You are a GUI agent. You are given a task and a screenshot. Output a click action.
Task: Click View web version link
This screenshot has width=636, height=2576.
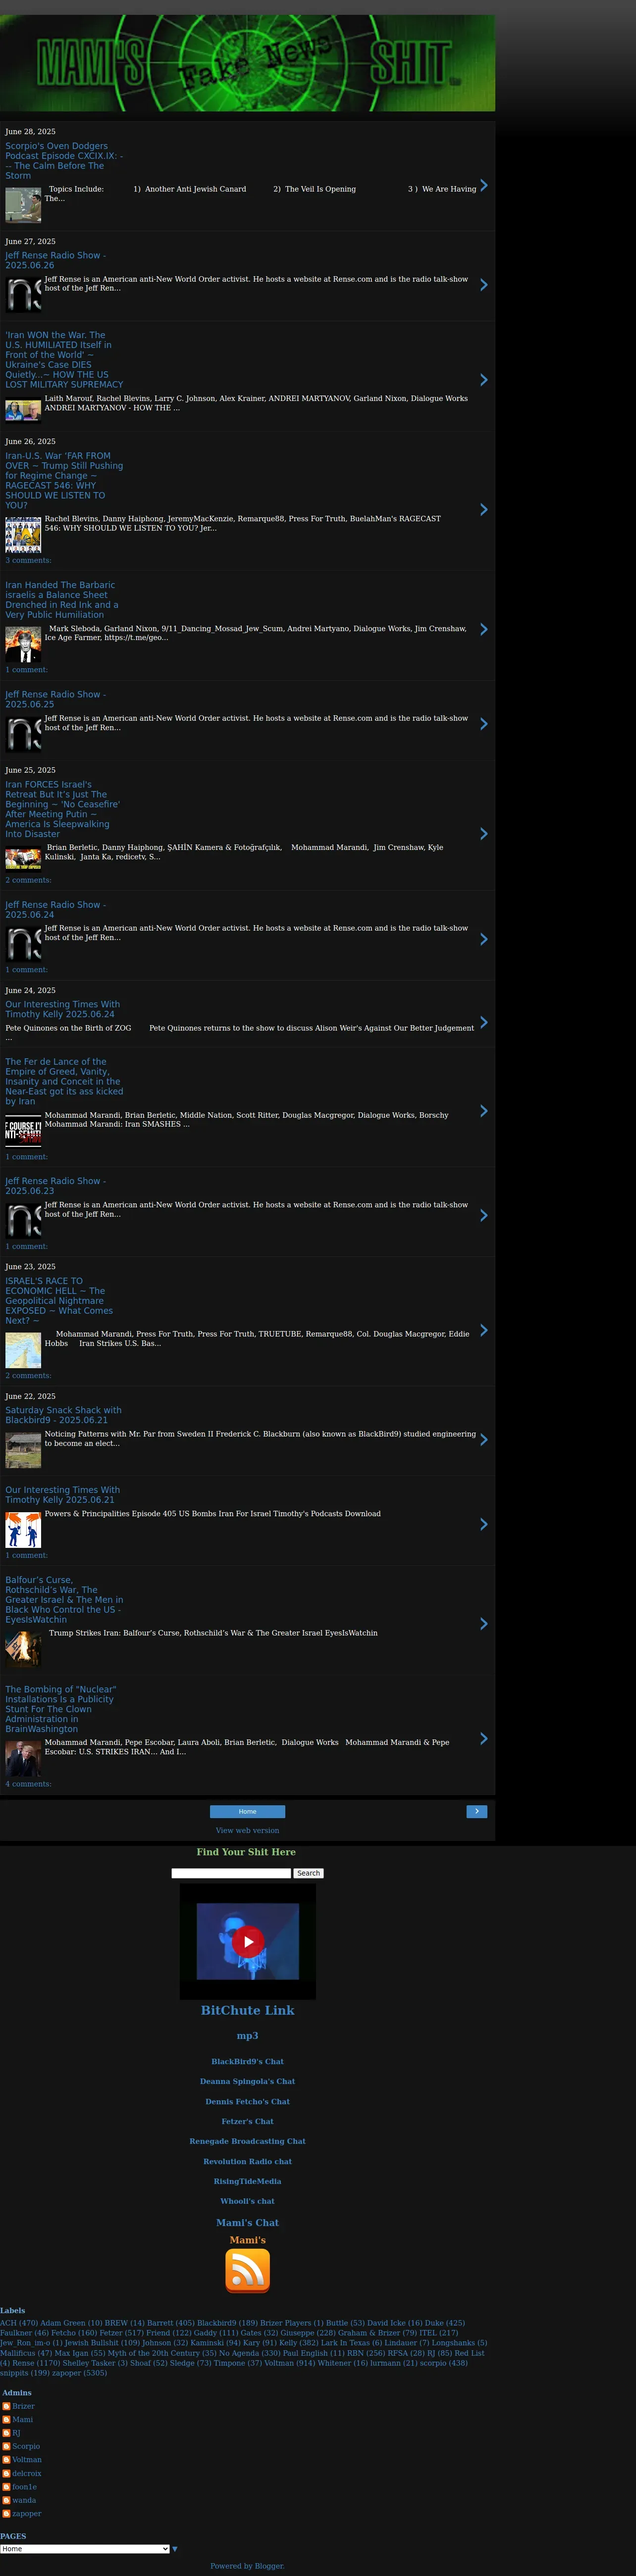pos(248,1830)
